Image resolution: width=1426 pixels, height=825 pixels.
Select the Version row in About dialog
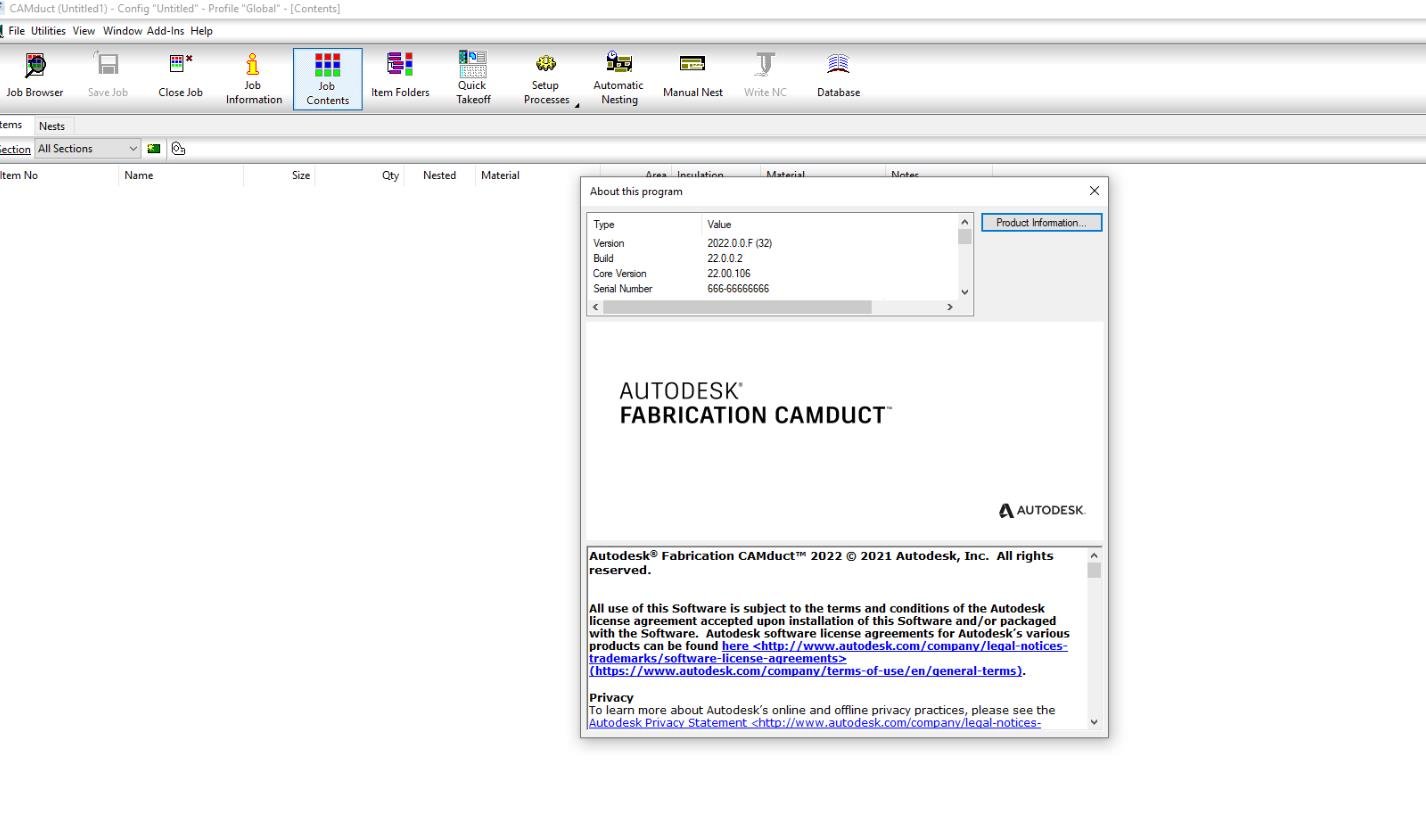coord(772,243)
